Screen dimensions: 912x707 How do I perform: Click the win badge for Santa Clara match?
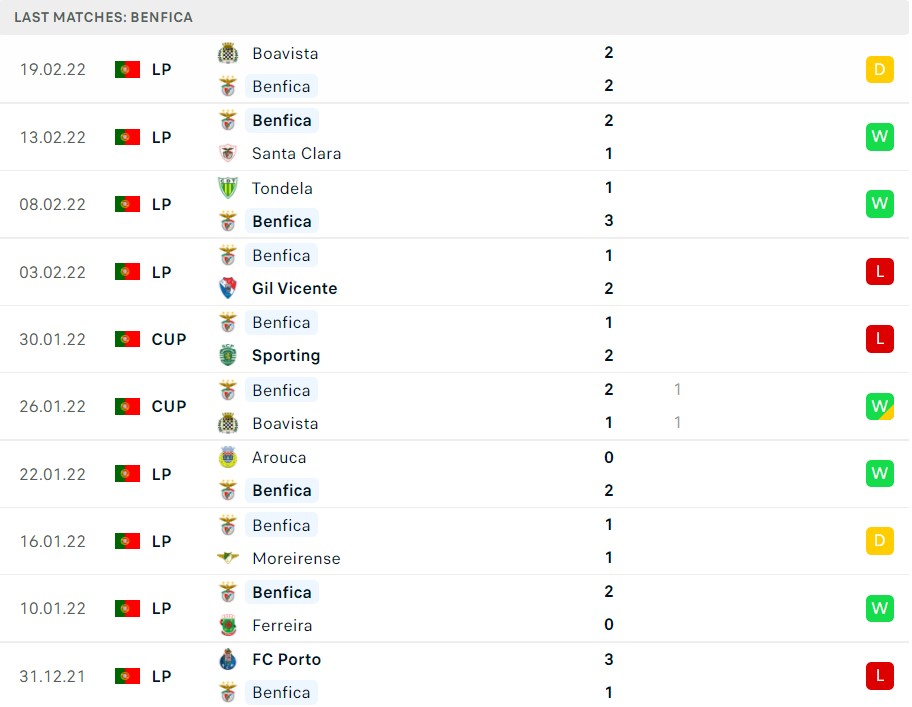[879, 137]
